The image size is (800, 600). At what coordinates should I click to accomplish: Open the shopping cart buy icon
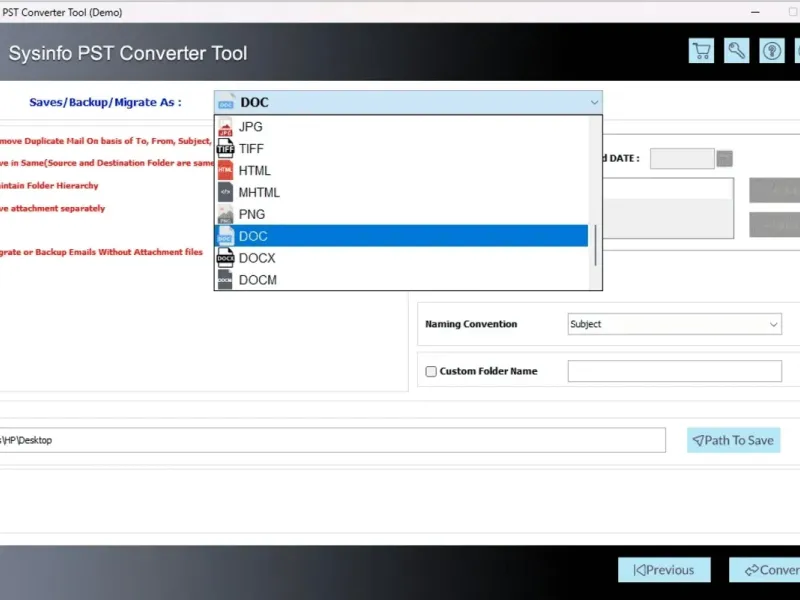(701, 51)
